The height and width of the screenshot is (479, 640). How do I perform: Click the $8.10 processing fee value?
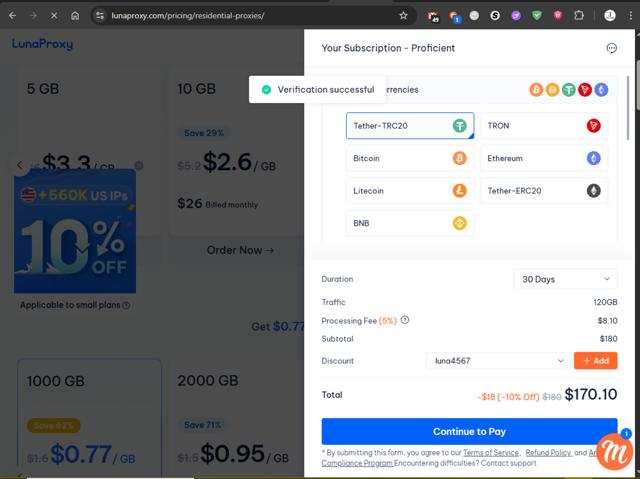607,320
